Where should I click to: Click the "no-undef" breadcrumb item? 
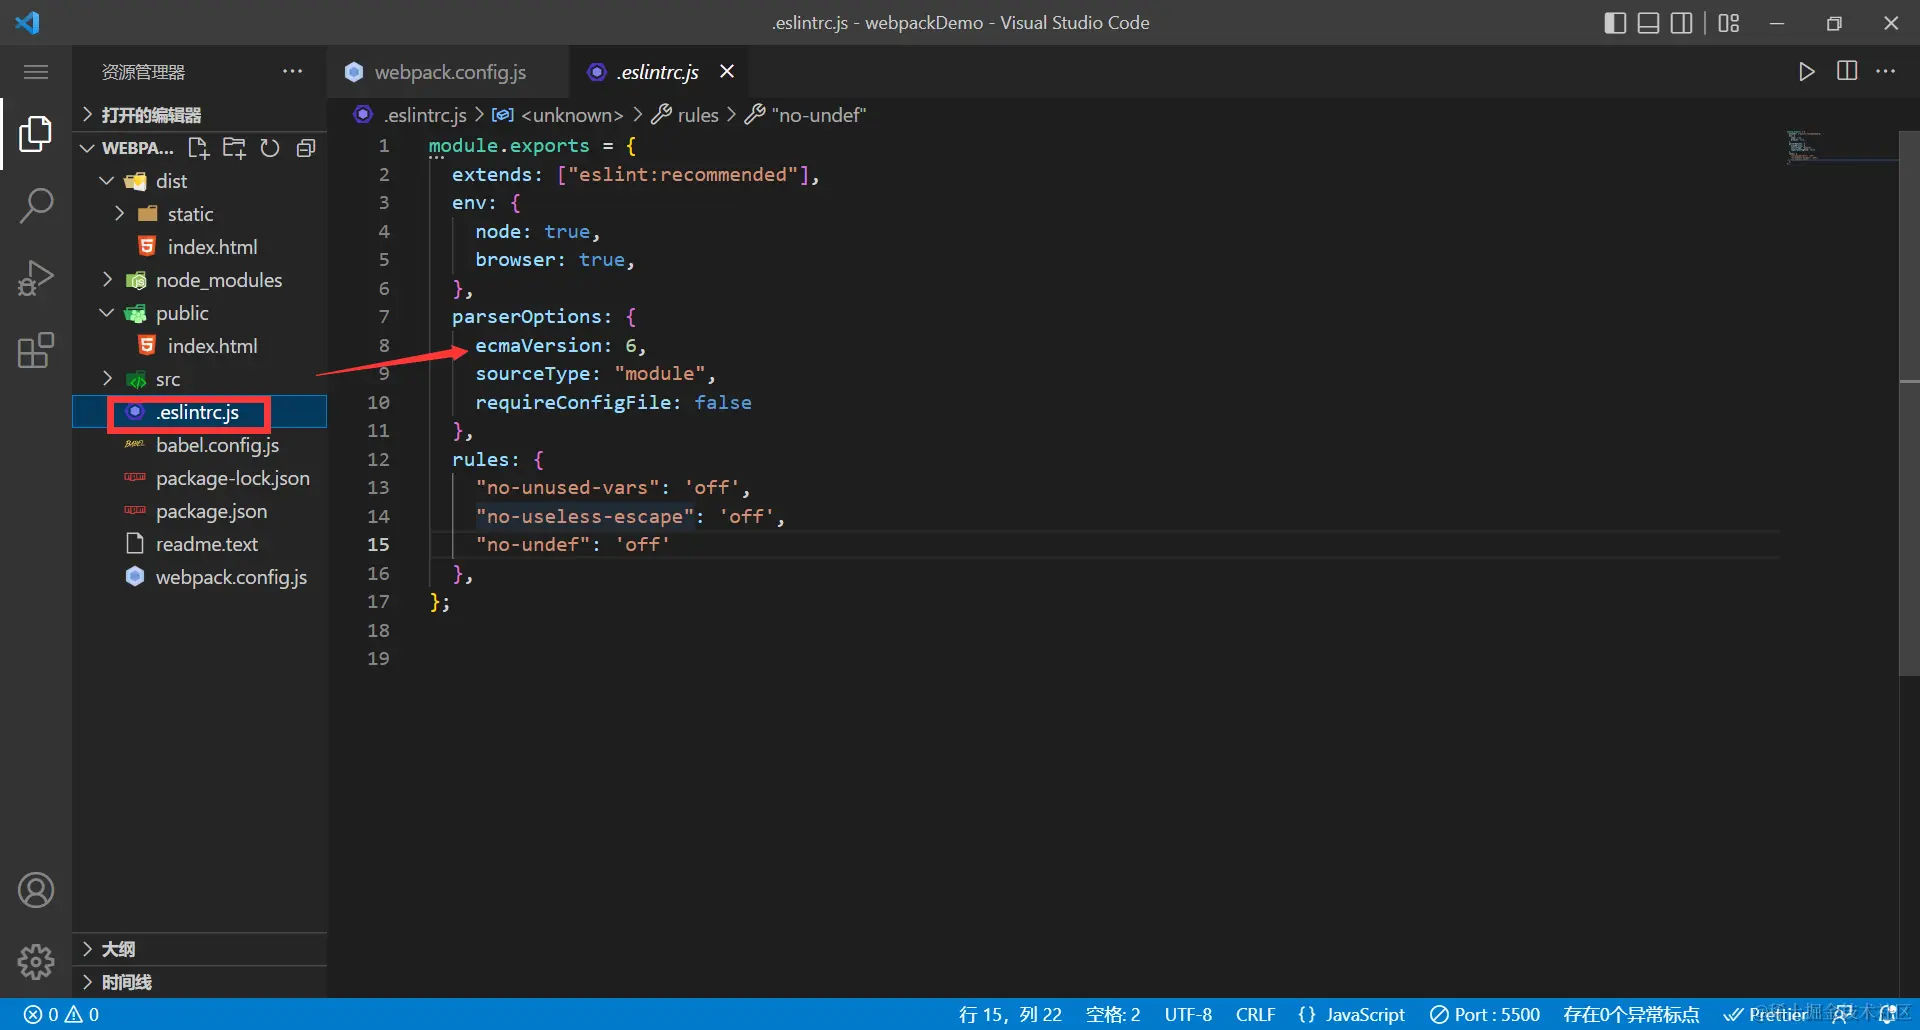tap(819, 115)
